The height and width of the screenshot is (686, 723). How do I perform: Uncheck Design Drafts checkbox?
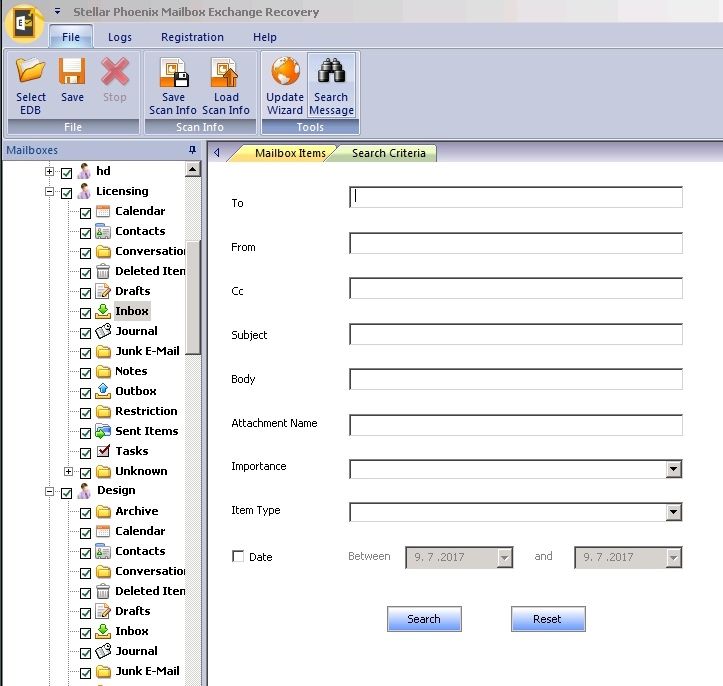click(x=85, y=613)
